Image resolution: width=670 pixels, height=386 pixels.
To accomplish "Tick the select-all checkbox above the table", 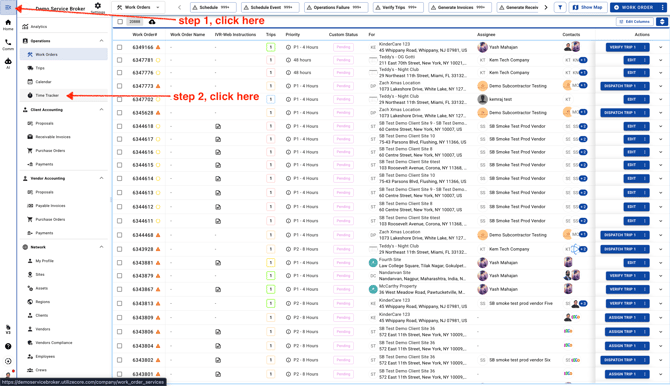I will [x=120, y=21].
